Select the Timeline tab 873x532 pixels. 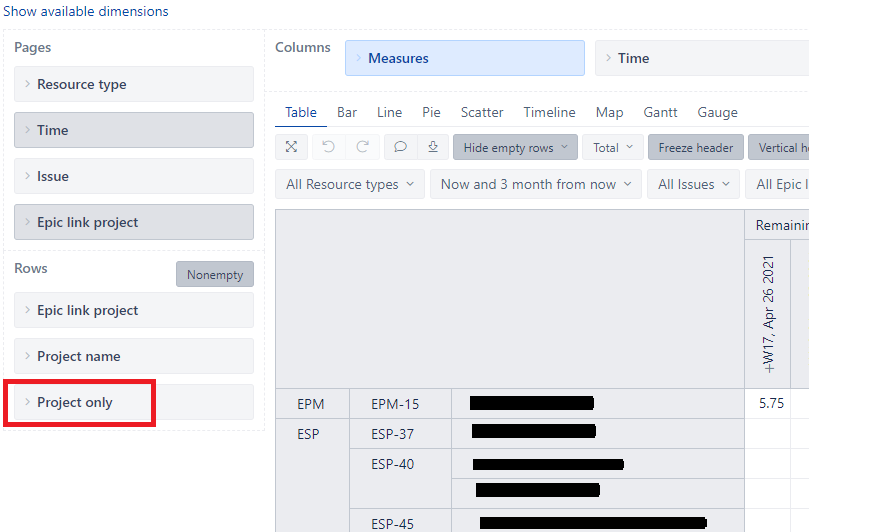(549, 112)
